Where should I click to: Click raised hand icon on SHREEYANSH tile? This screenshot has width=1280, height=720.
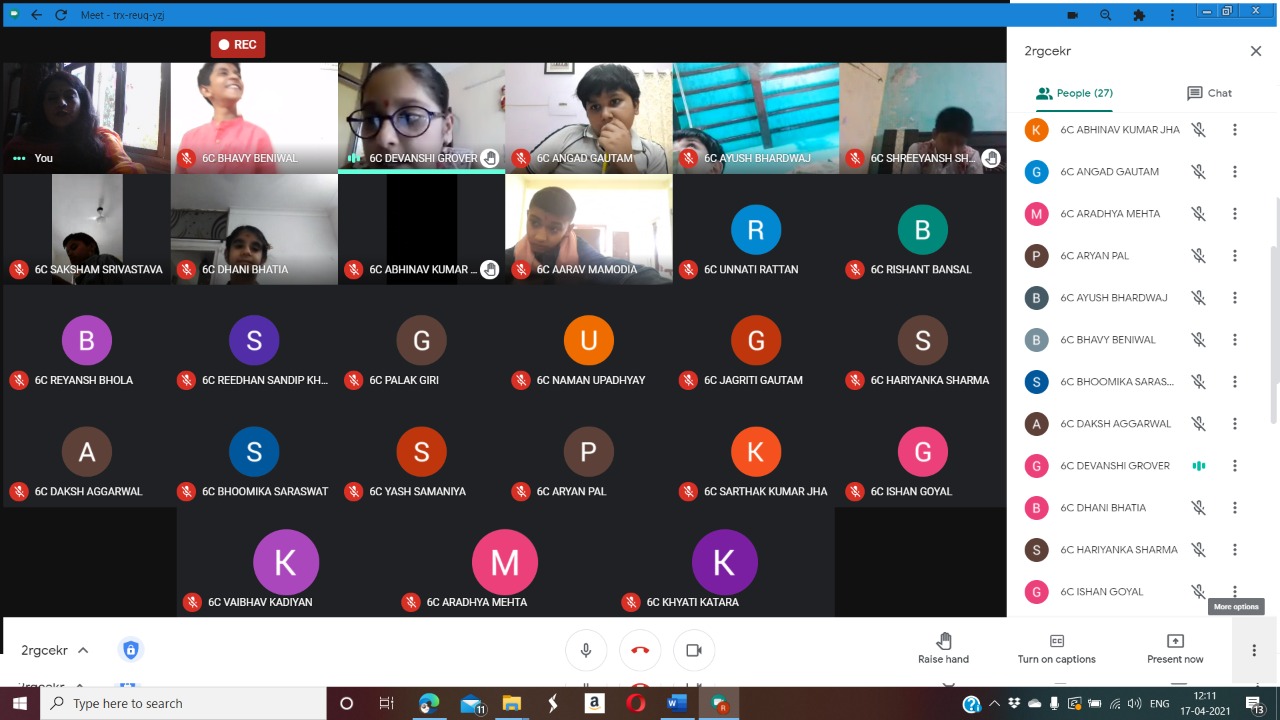[x=990, y=158]
